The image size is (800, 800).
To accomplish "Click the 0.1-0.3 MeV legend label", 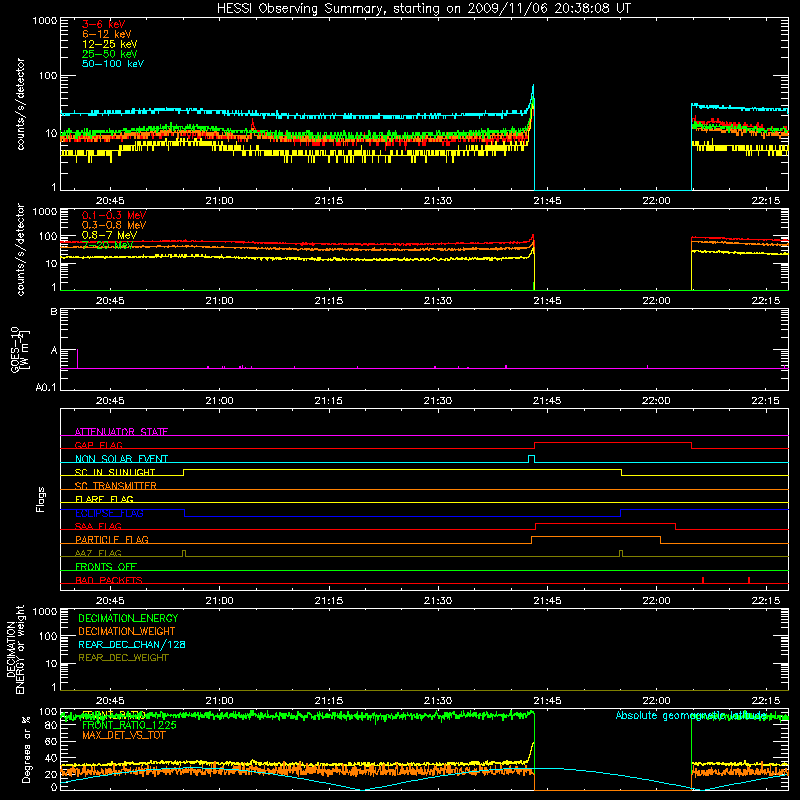I will pyautogui.click(x=114, y=215).
